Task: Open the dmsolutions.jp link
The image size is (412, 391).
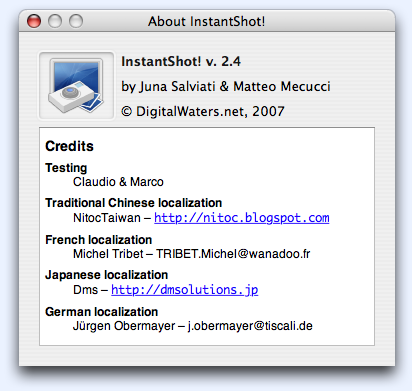Action: pyautogui.click(x=185, y=290)
